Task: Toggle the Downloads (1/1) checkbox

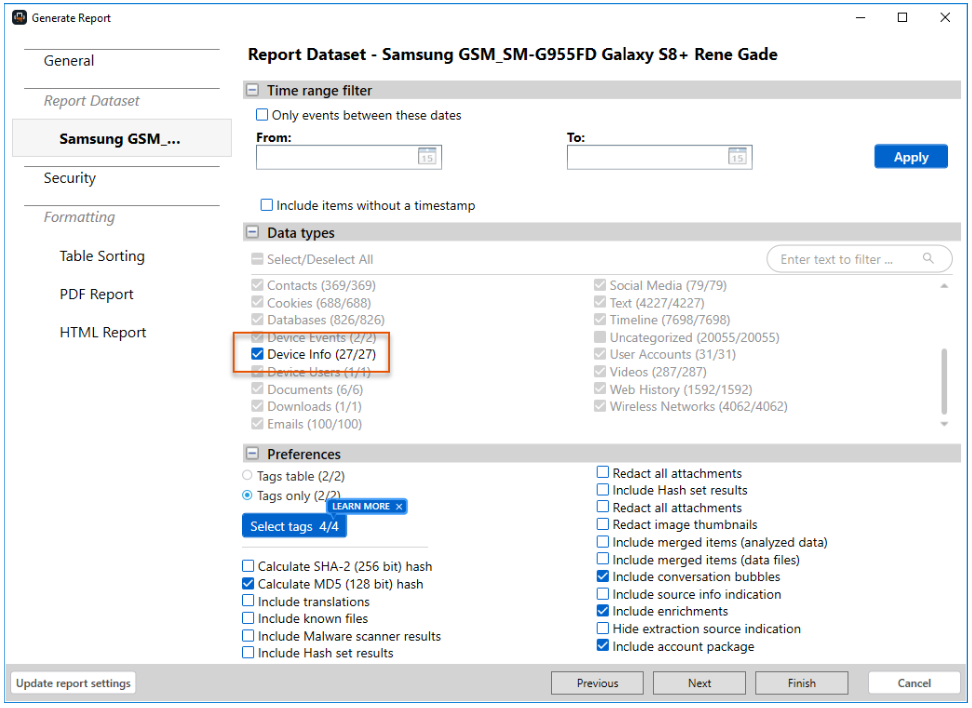Action: point(257,406)
